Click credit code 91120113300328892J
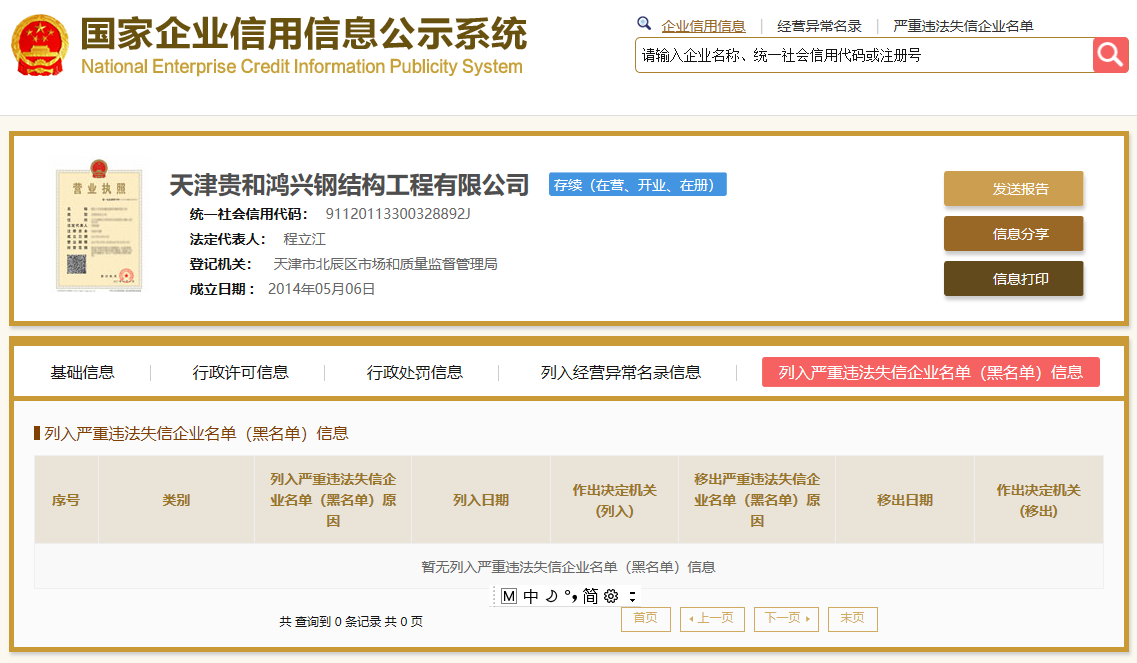 (397, 214)
